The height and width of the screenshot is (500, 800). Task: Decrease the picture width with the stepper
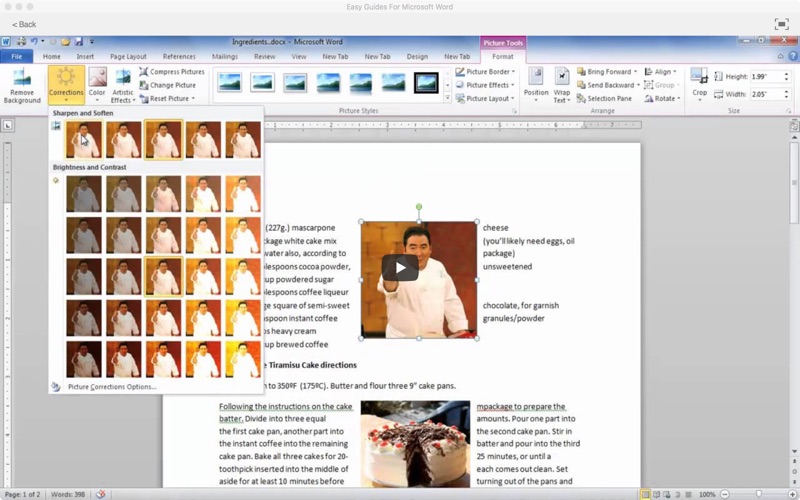[786, 97]
